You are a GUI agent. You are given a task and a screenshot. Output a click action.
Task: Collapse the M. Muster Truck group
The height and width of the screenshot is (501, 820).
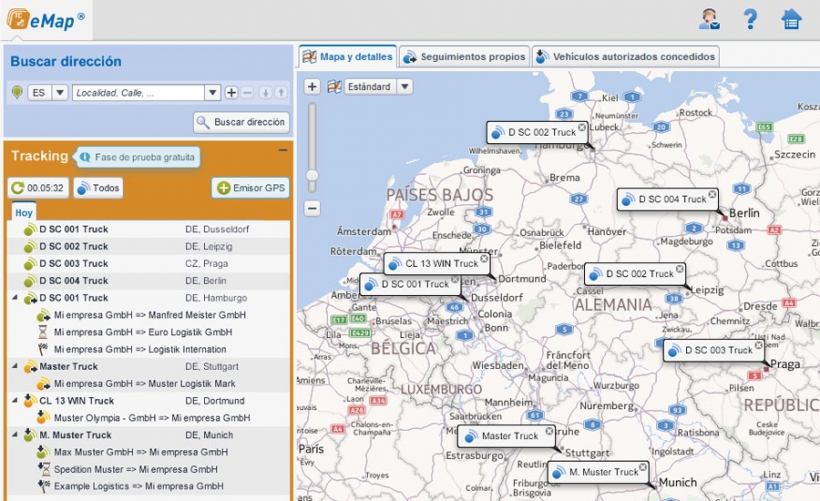click(x=15, y=435)
